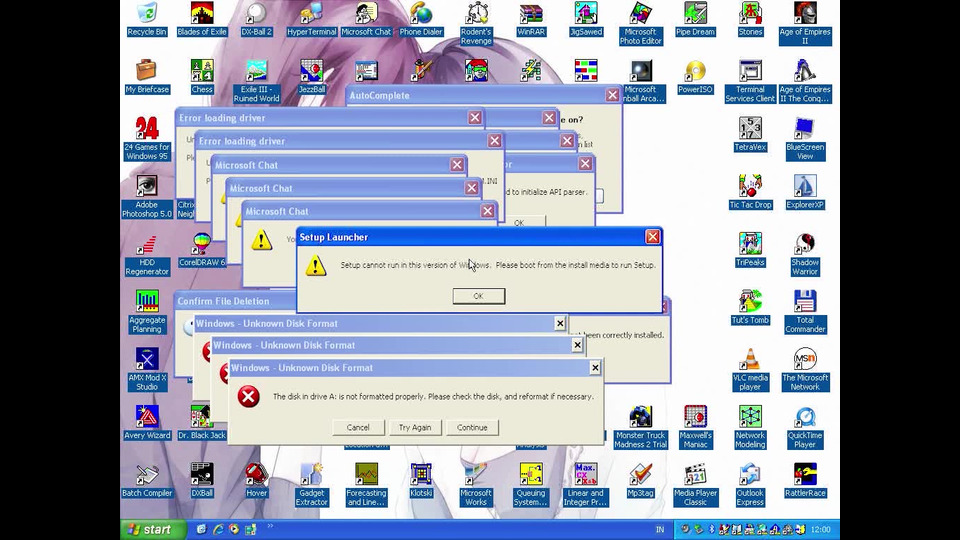The width and height of the screenshot is (960, 540).
Task: Open Total Commander shortcut
Action: click(x=804, y=312)
